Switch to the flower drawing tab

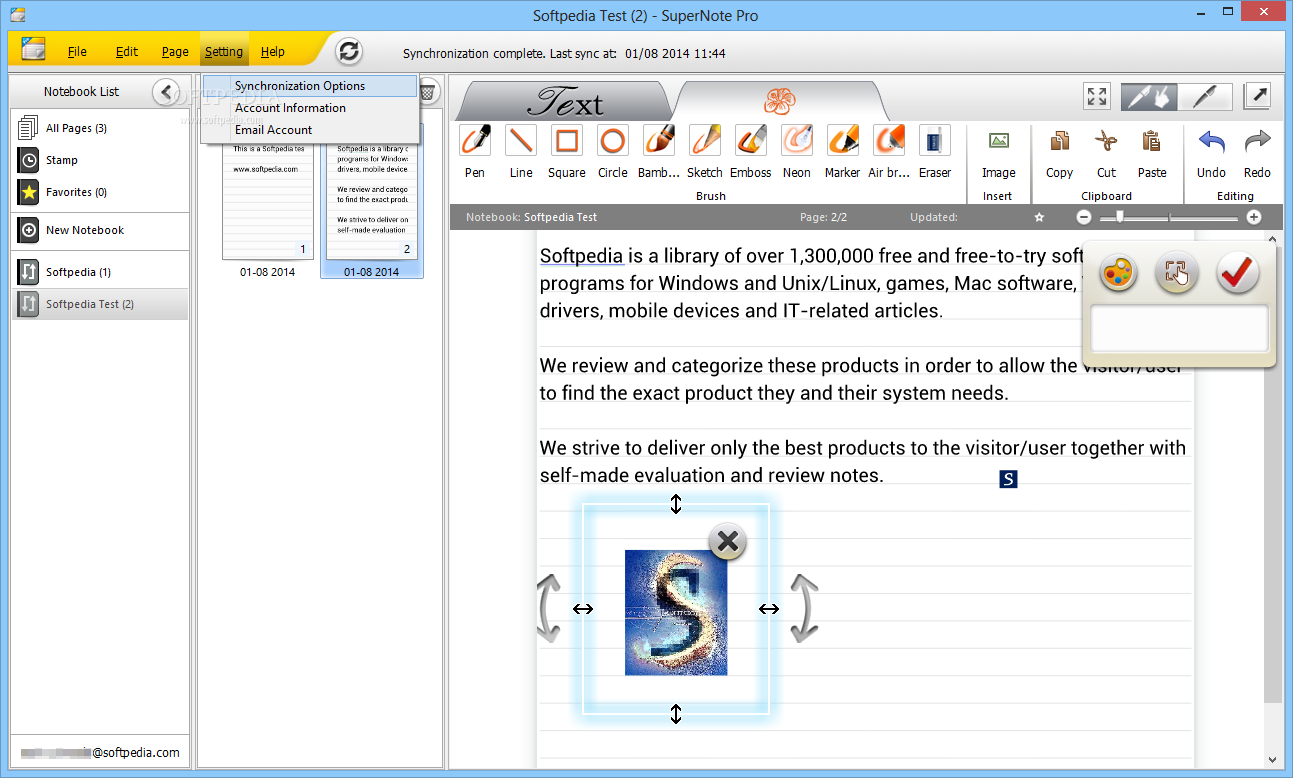(x=779, y=101)
